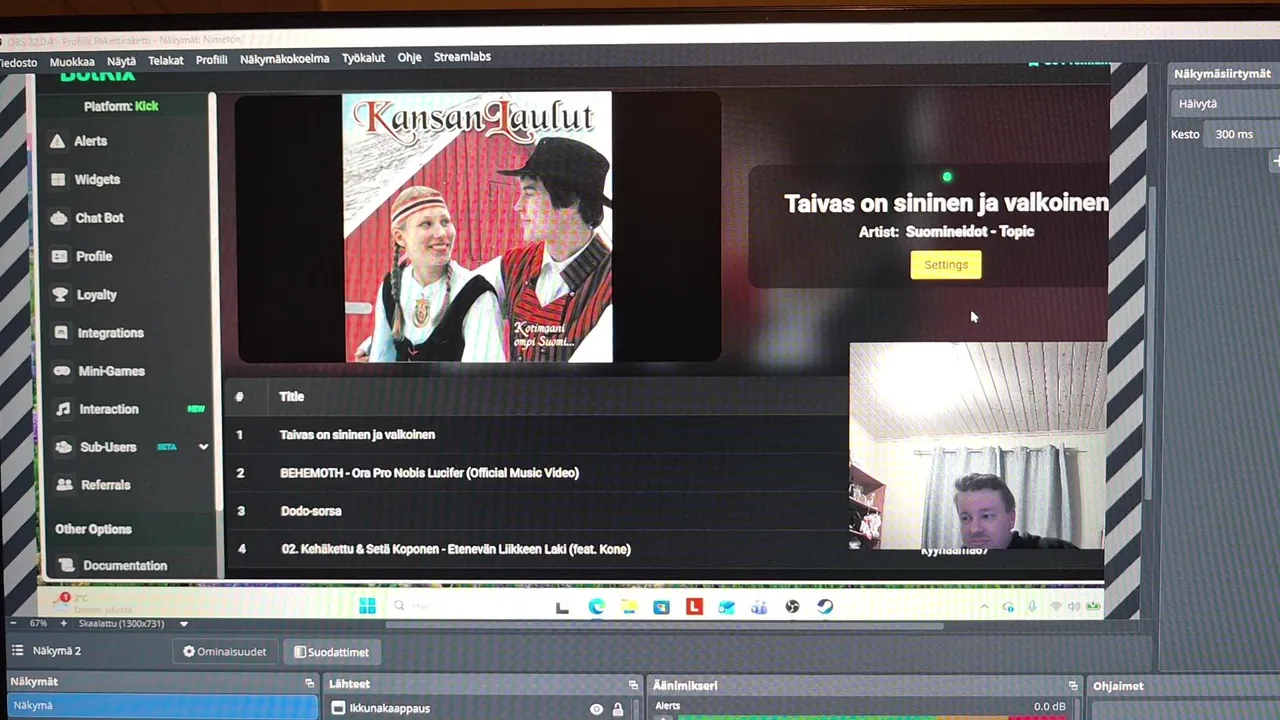The image size is (1280, 720).
Task: Open the Integrations section
Action: pyautogui.click(x=110, y=333)
